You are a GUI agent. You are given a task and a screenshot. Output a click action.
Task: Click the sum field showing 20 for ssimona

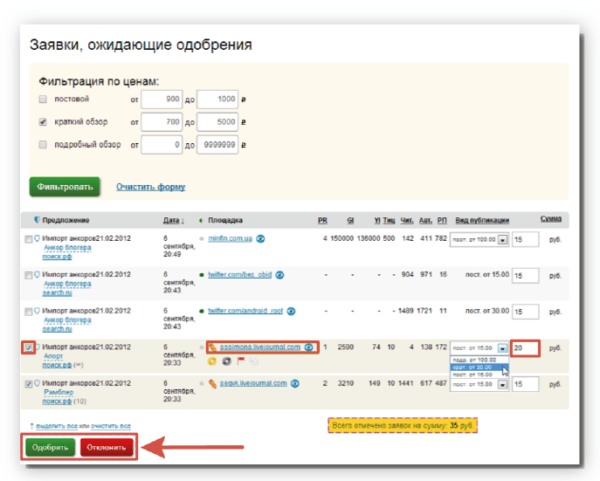[525, 348]
